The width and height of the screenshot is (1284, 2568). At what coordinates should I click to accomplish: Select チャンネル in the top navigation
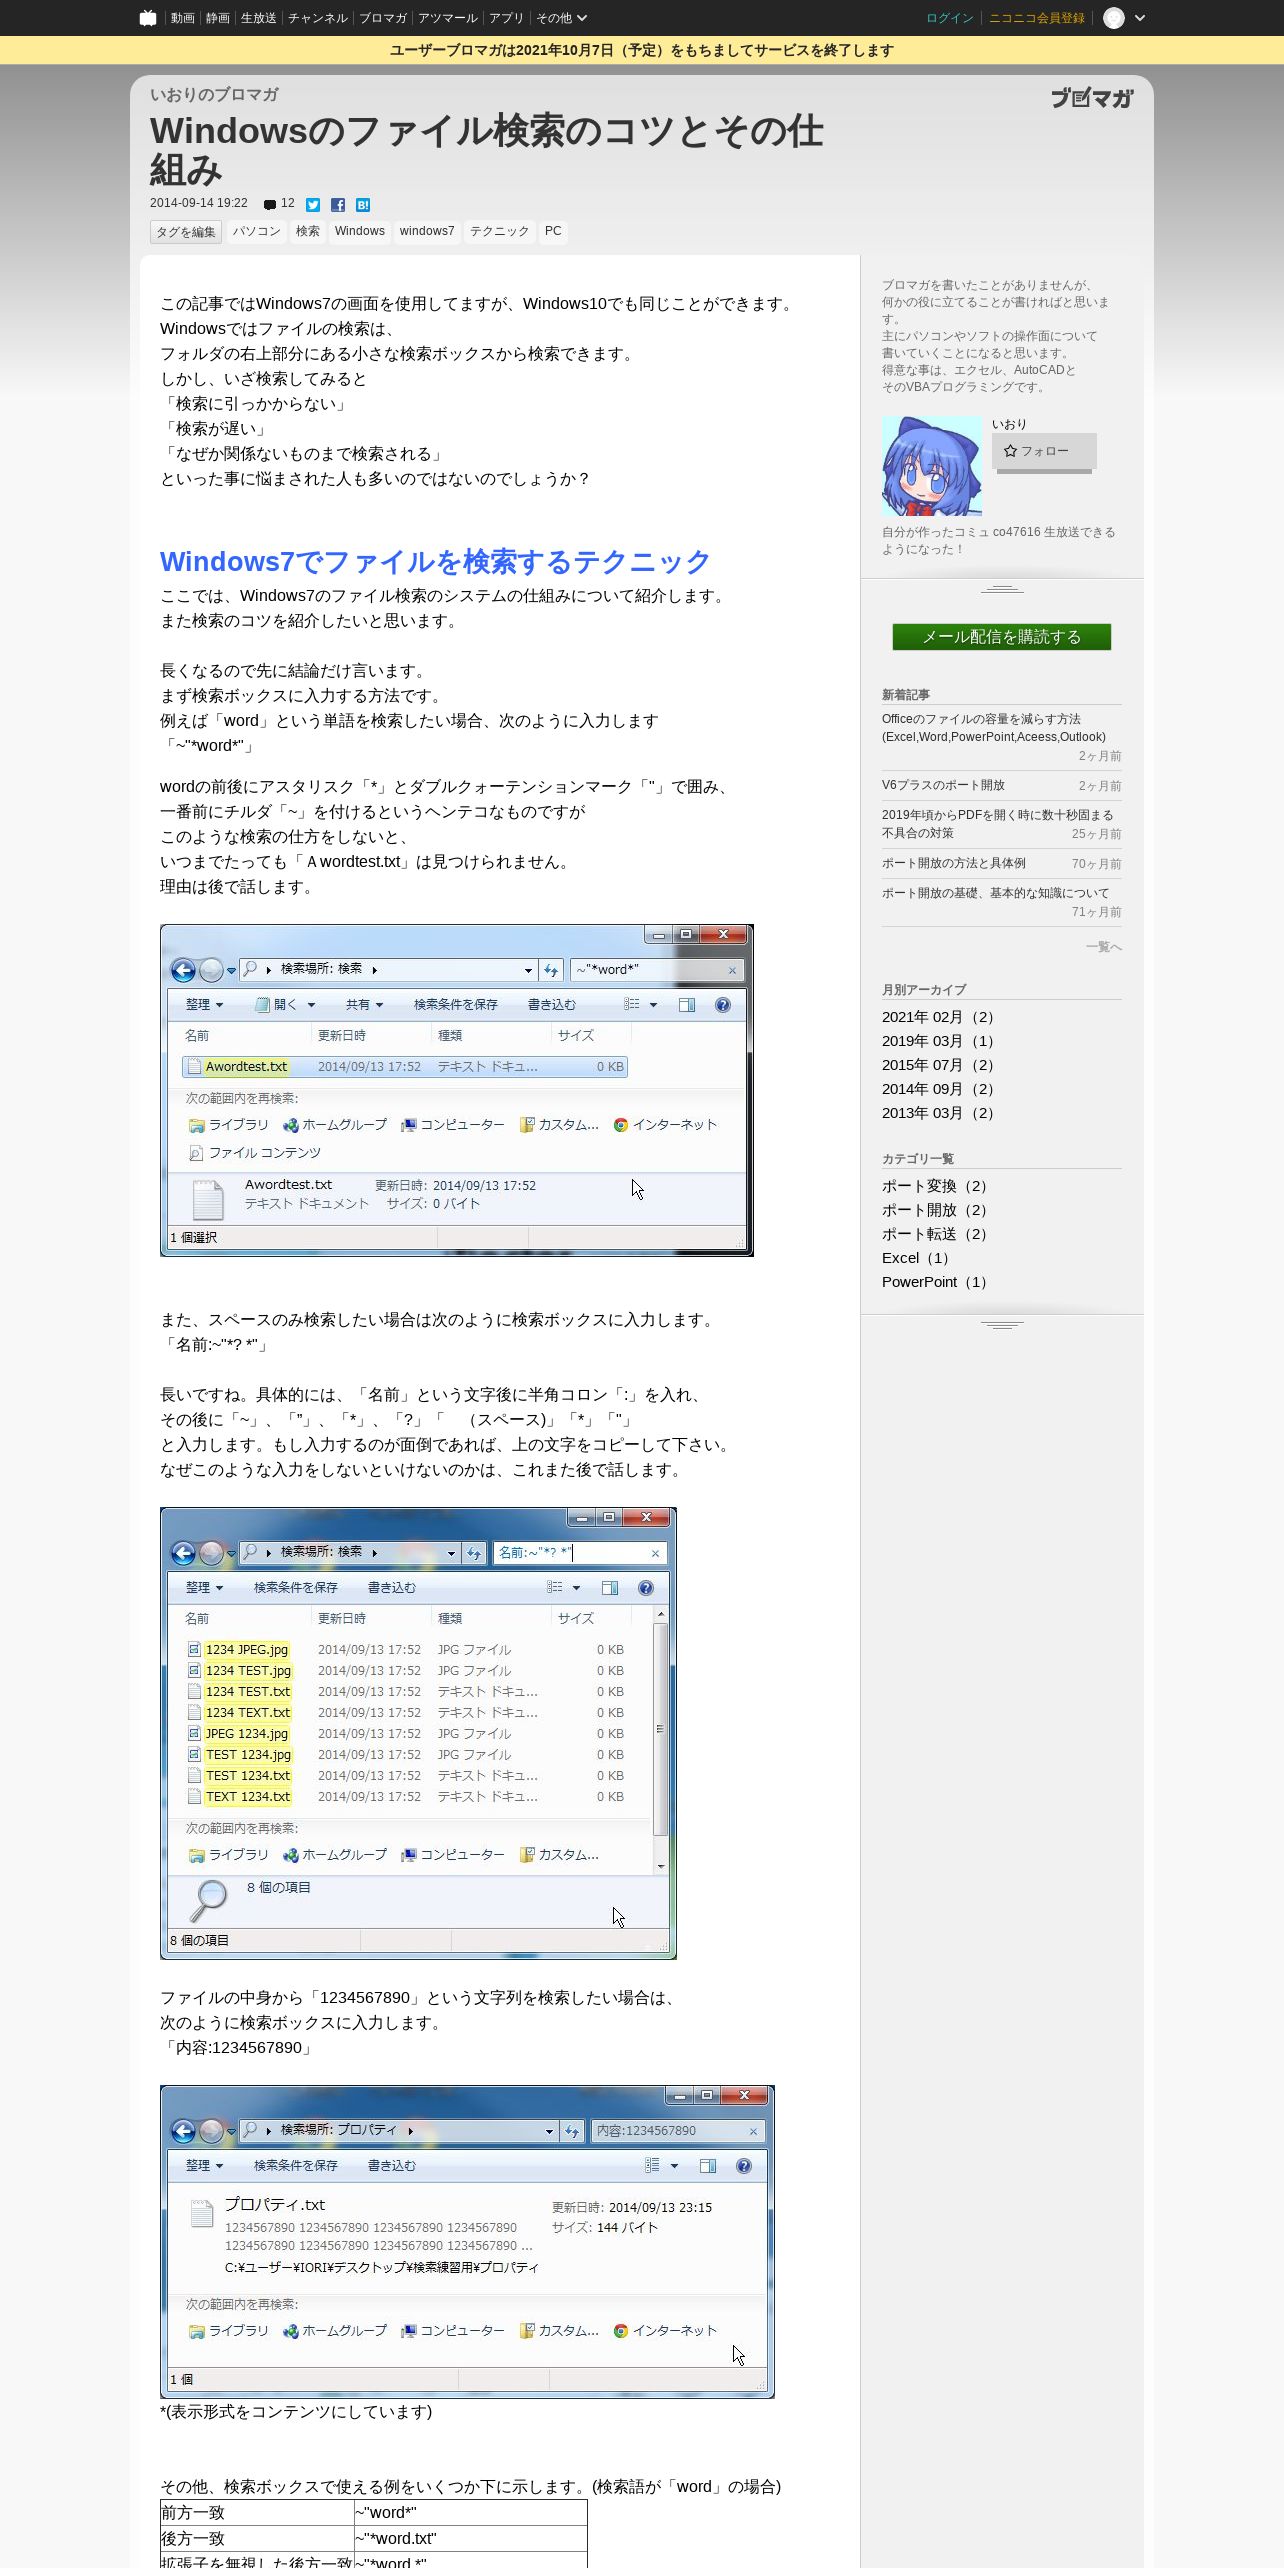[317, 18]
